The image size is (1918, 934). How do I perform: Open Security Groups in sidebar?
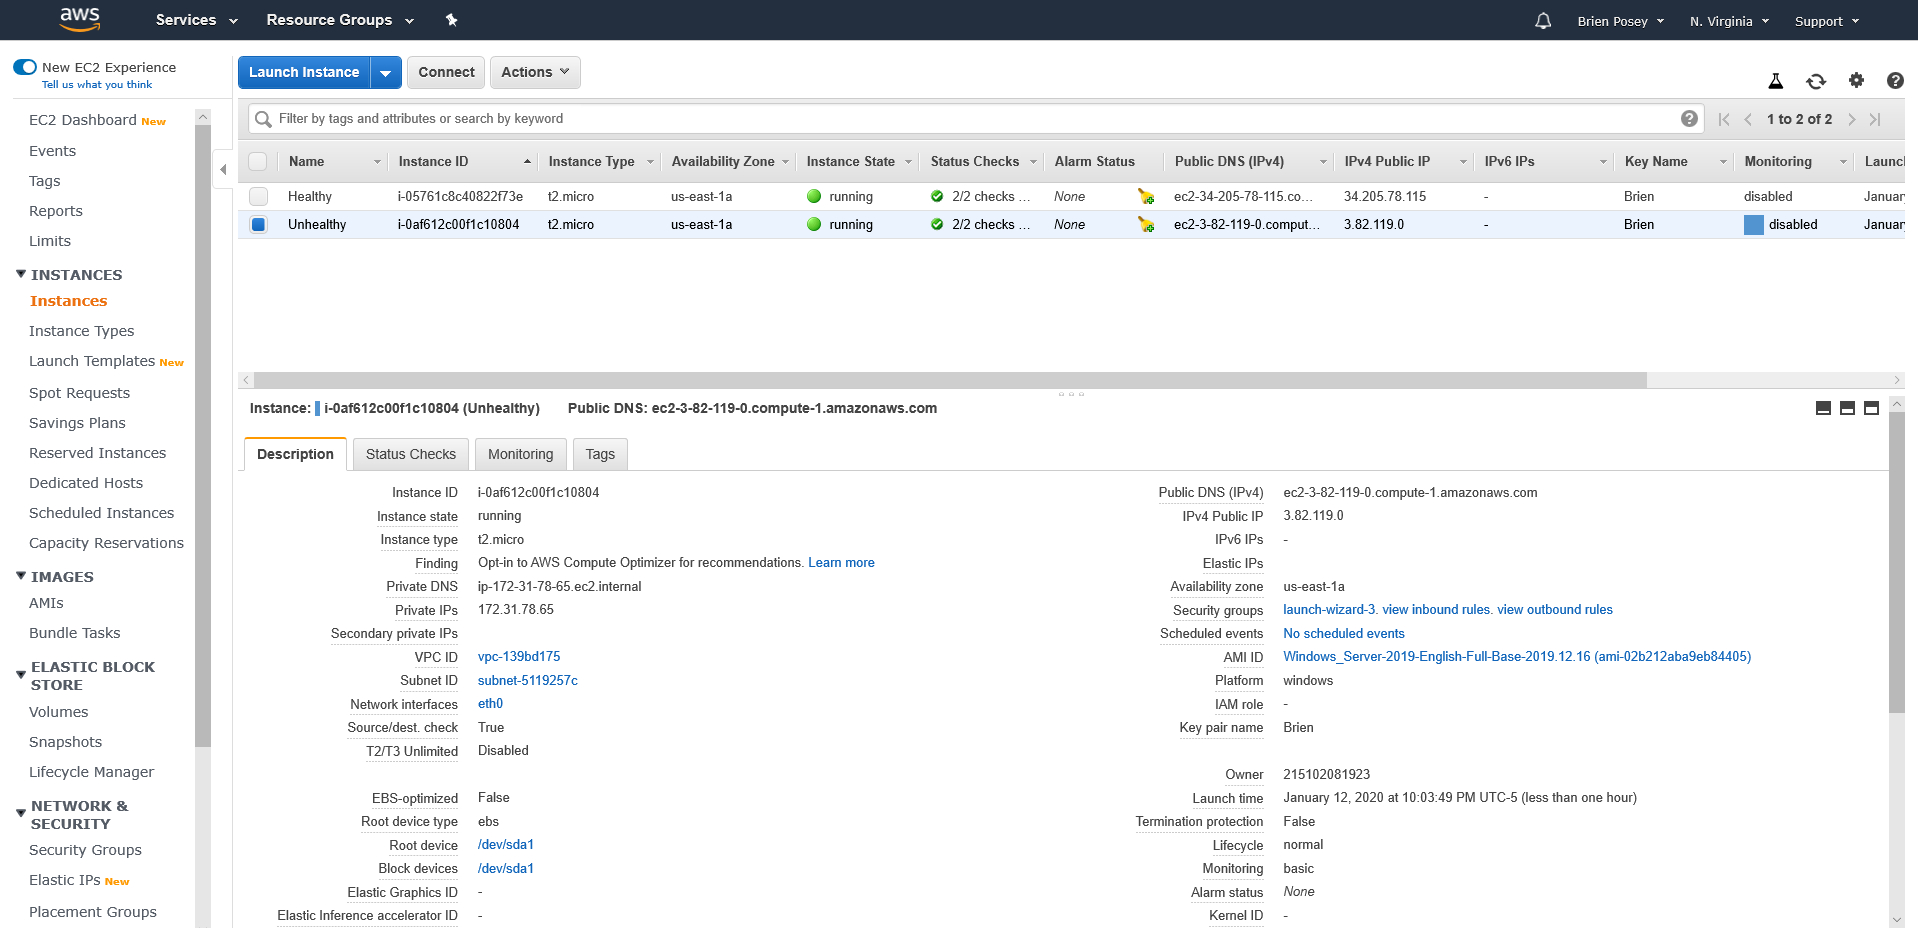click(85, 850)
